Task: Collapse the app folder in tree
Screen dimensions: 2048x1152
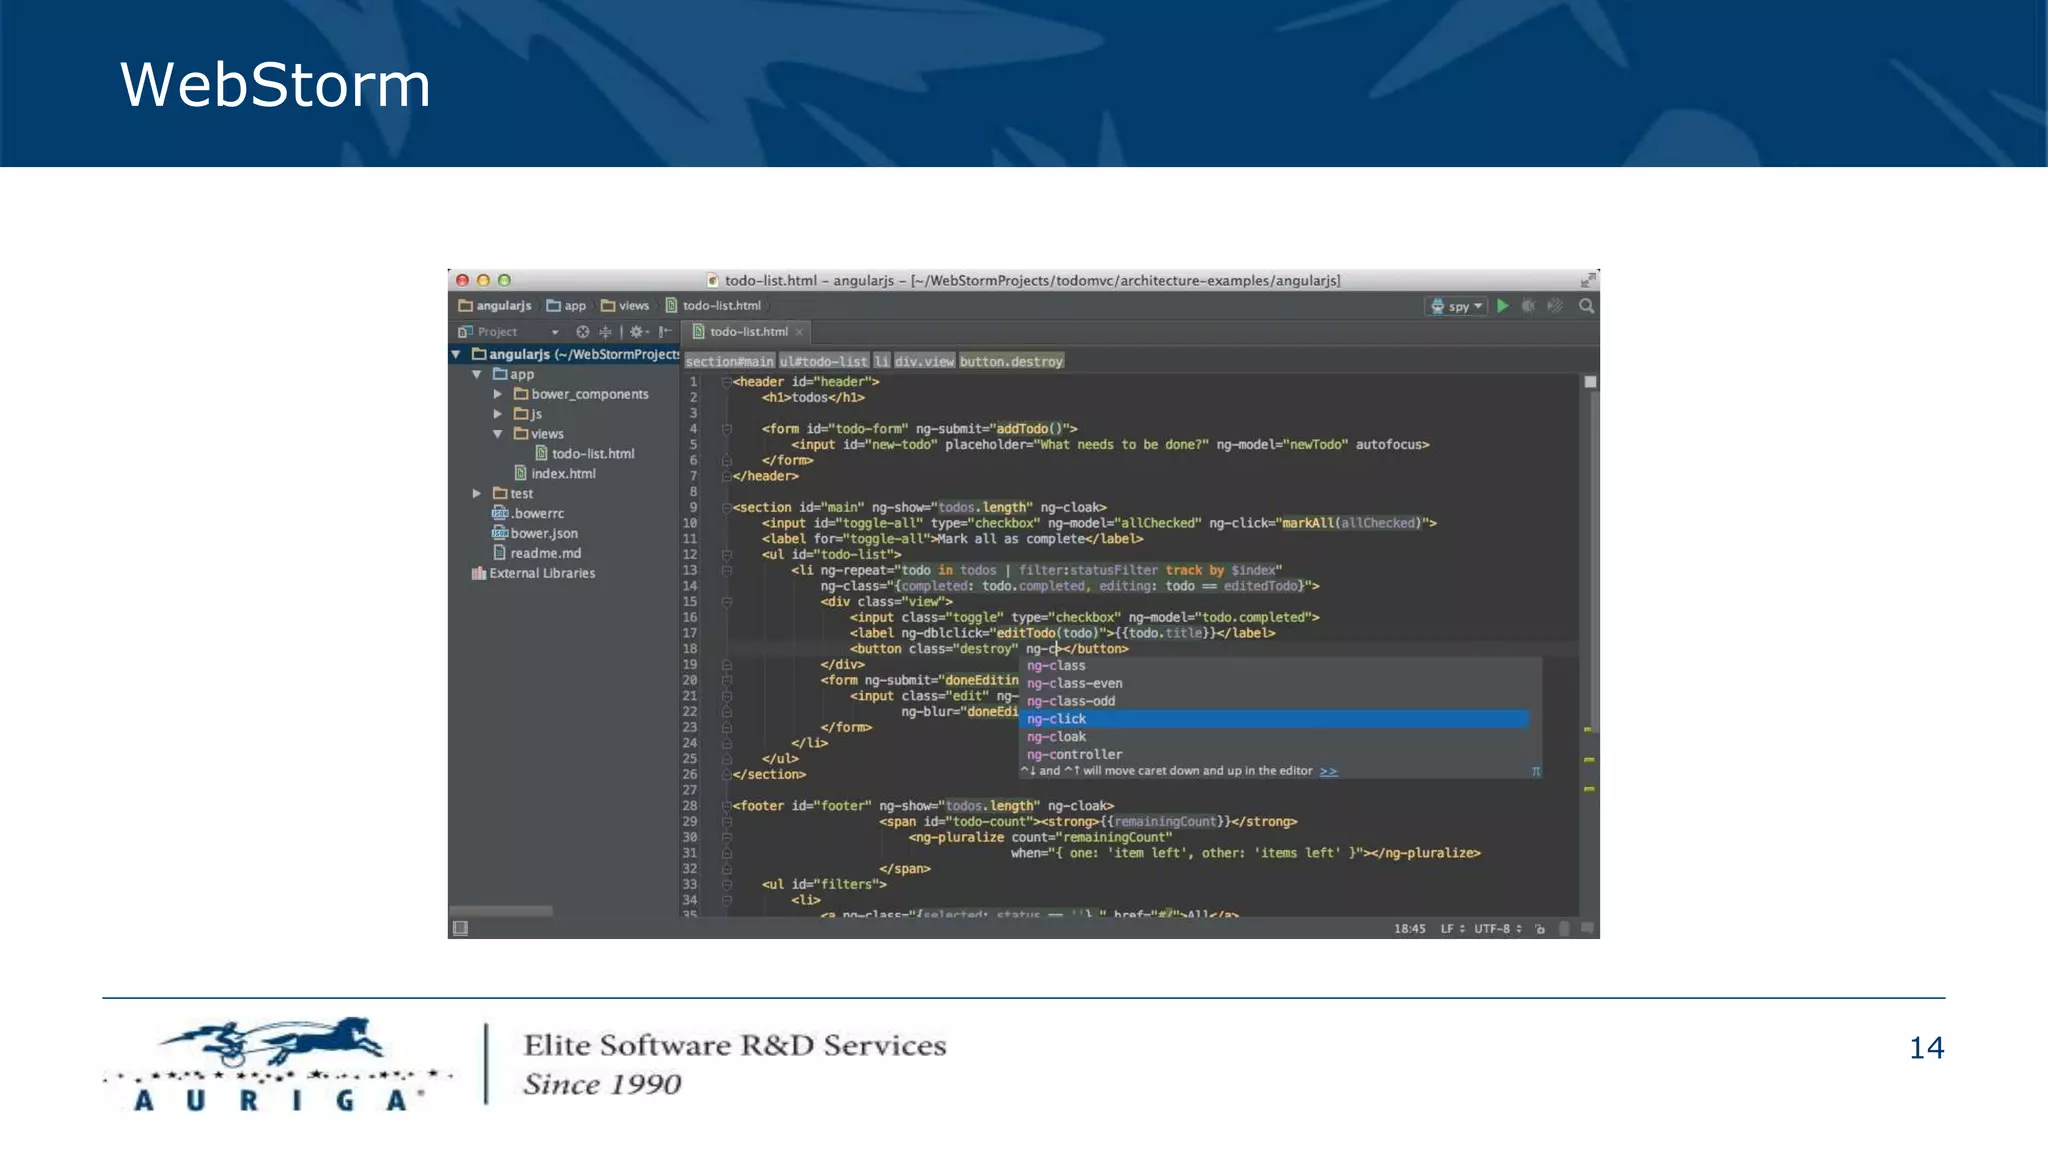Action: pyautogui.click(x=477, y=374)
